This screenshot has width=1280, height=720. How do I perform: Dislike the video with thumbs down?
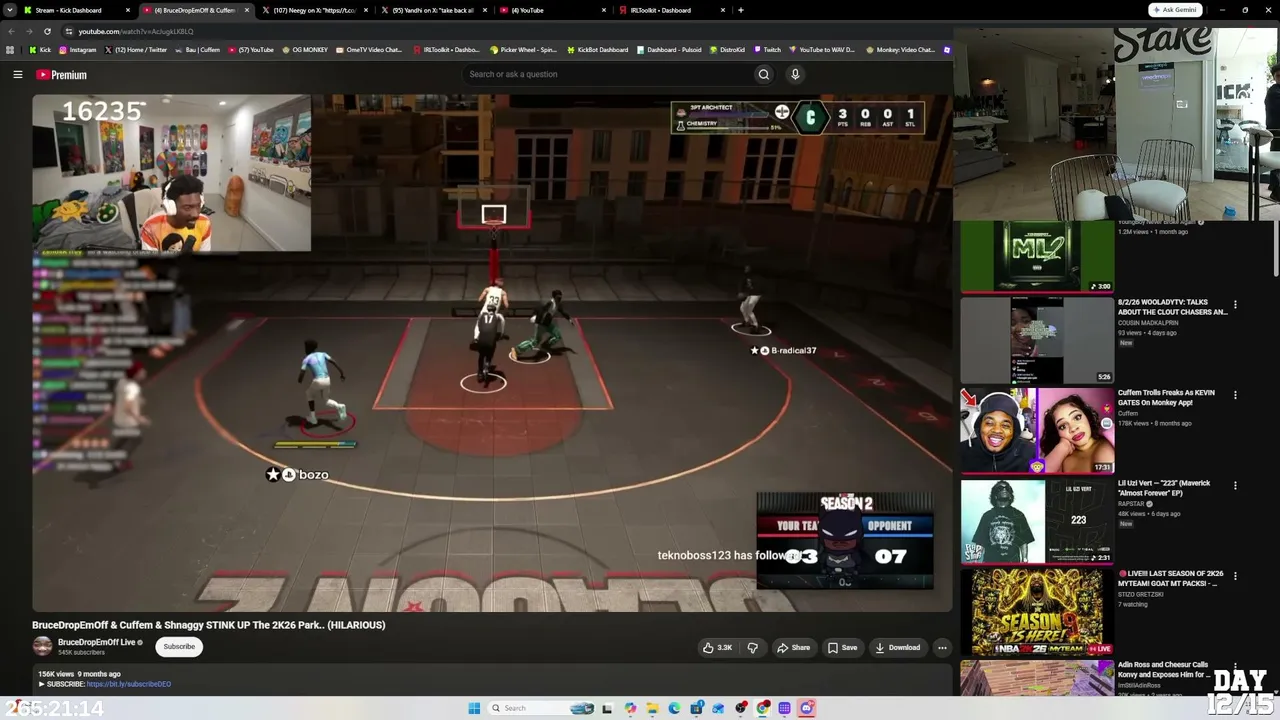coord(752,647)
